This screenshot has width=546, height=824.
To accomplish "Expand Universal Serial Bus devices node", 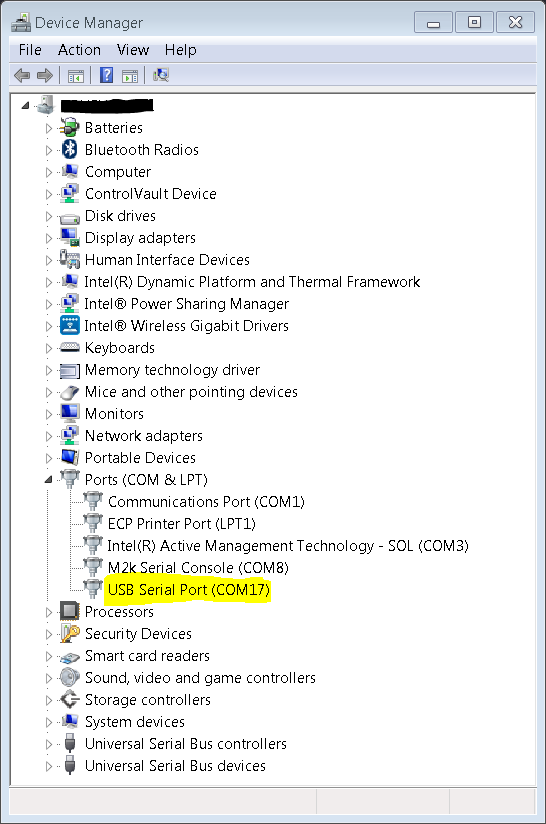I will (48, 766).
